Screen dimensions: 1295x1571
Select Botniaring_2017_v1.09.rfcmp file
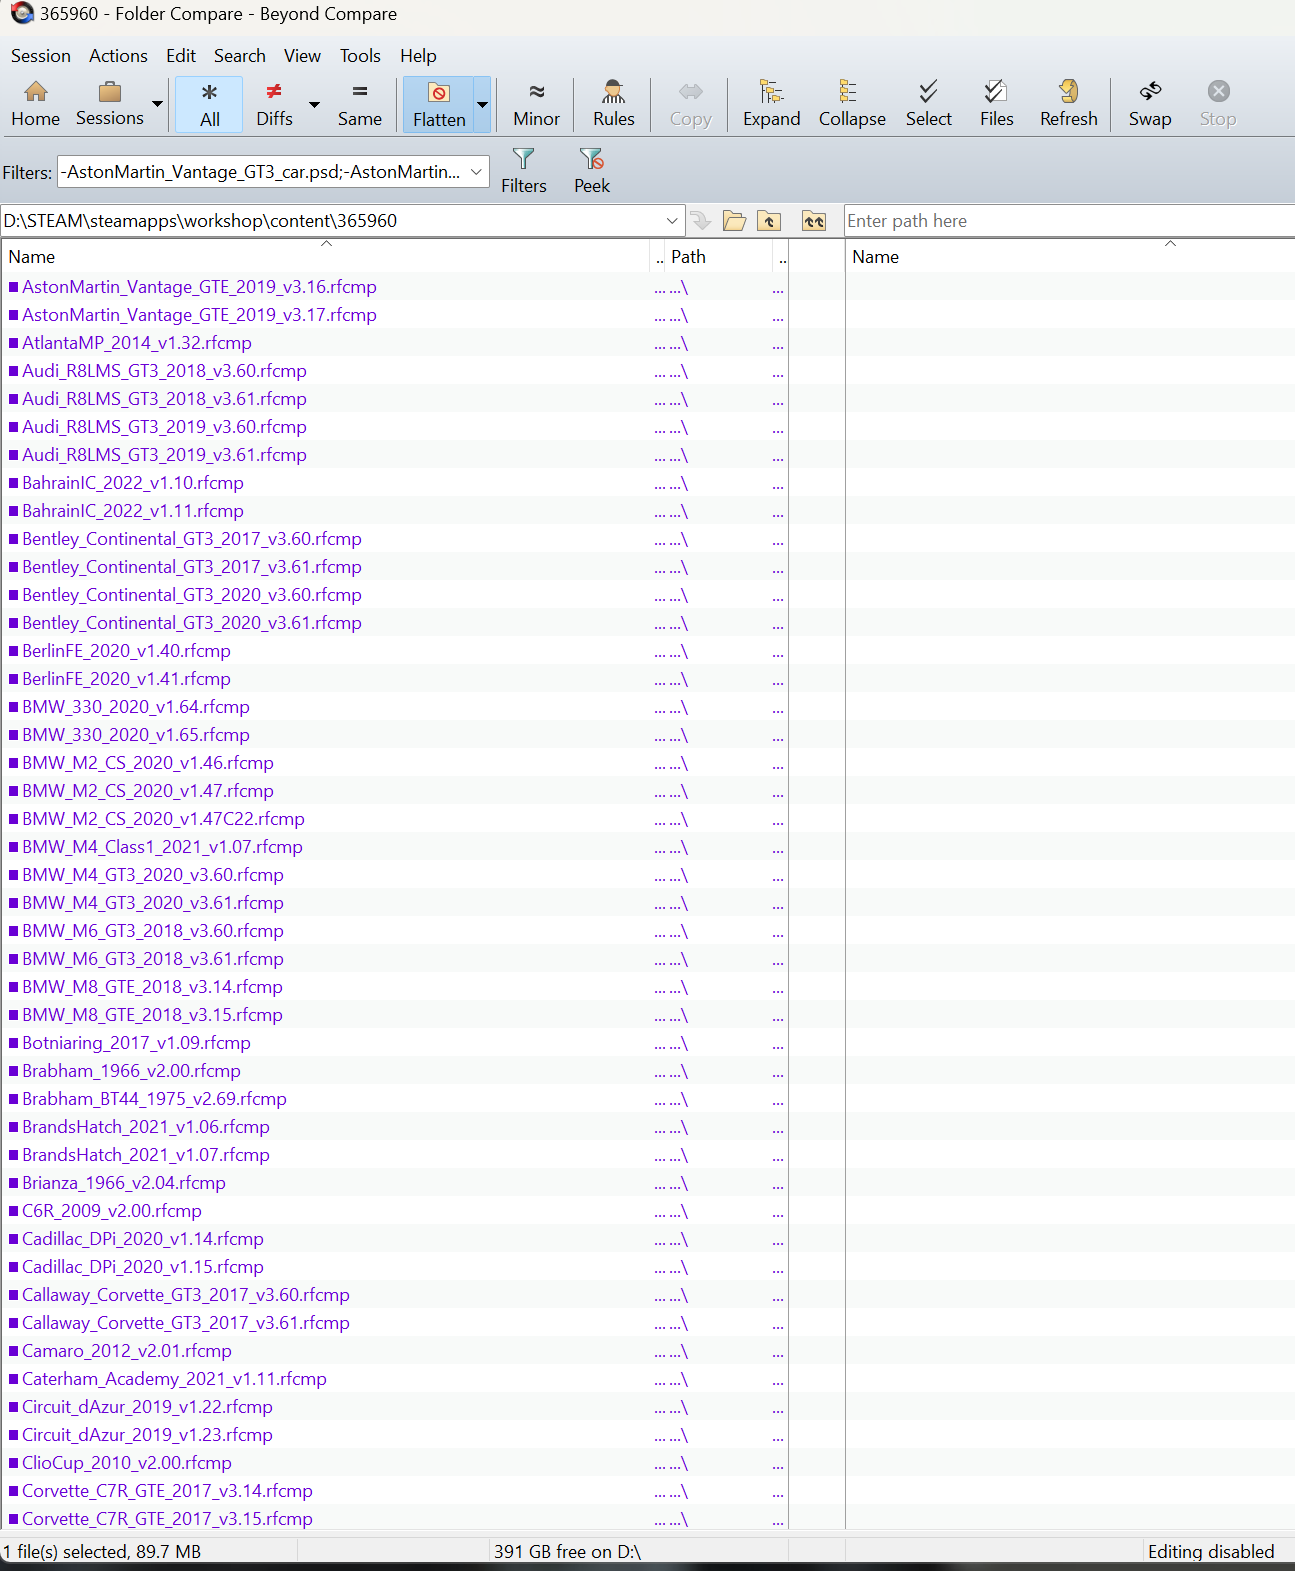pyautogui.click(x=136, y=1043)
